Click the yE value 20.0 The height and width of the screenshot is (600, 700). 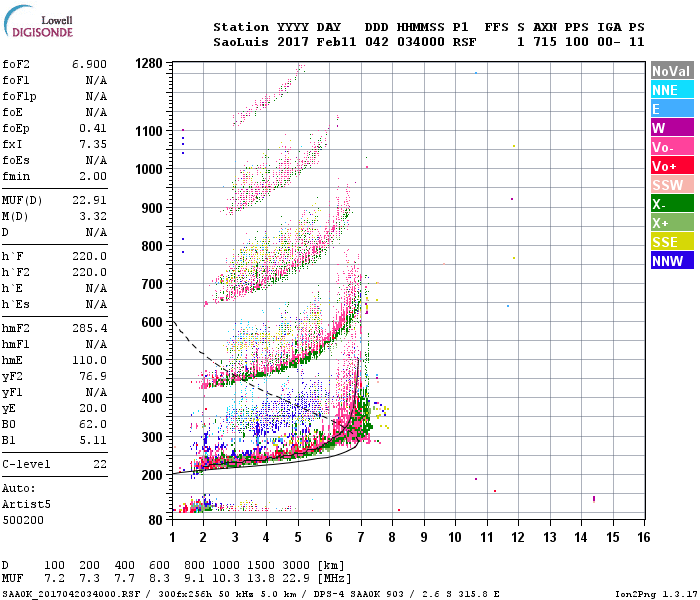93,408
